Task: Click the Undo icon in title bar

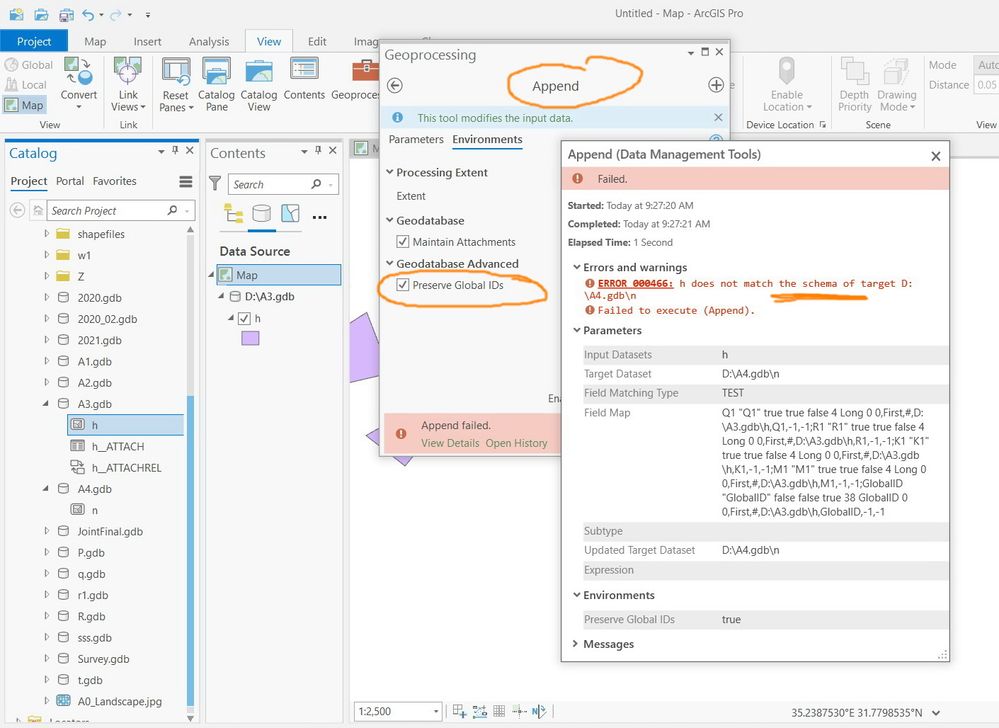Action: tap(89, 14)
